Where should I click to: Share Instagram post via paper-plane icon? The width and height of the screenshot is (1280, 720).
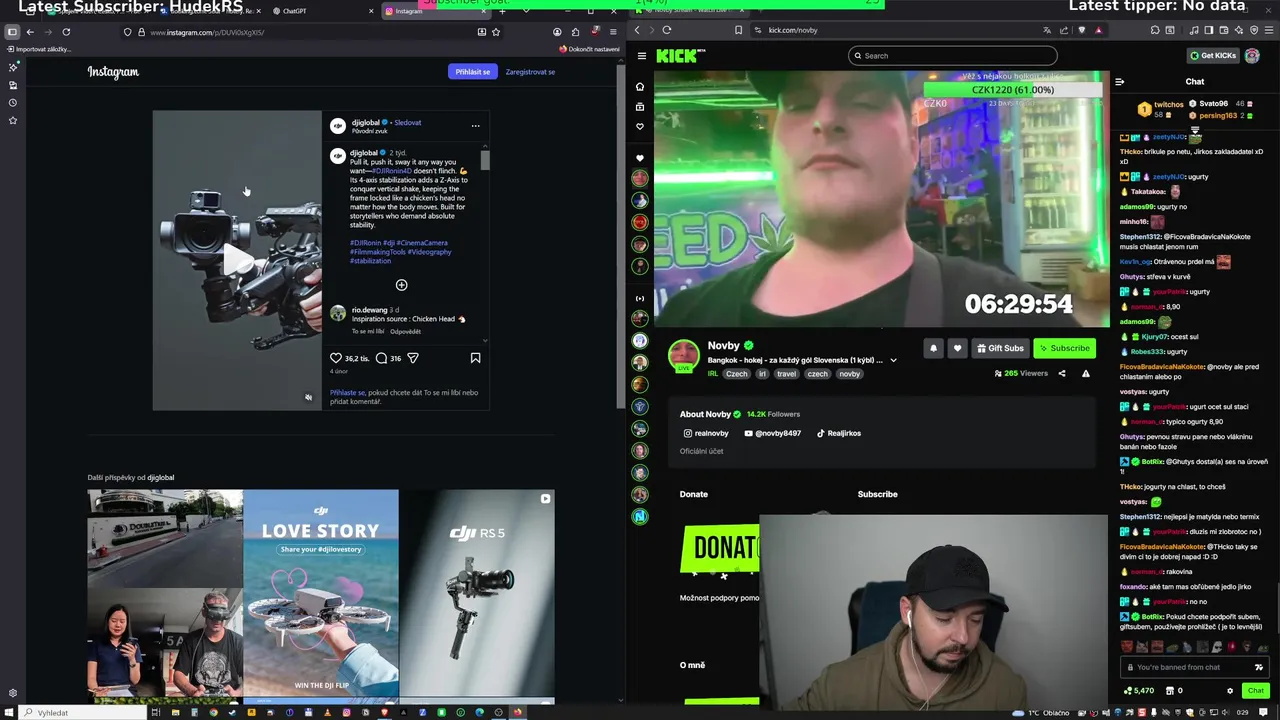coord(413,358)
